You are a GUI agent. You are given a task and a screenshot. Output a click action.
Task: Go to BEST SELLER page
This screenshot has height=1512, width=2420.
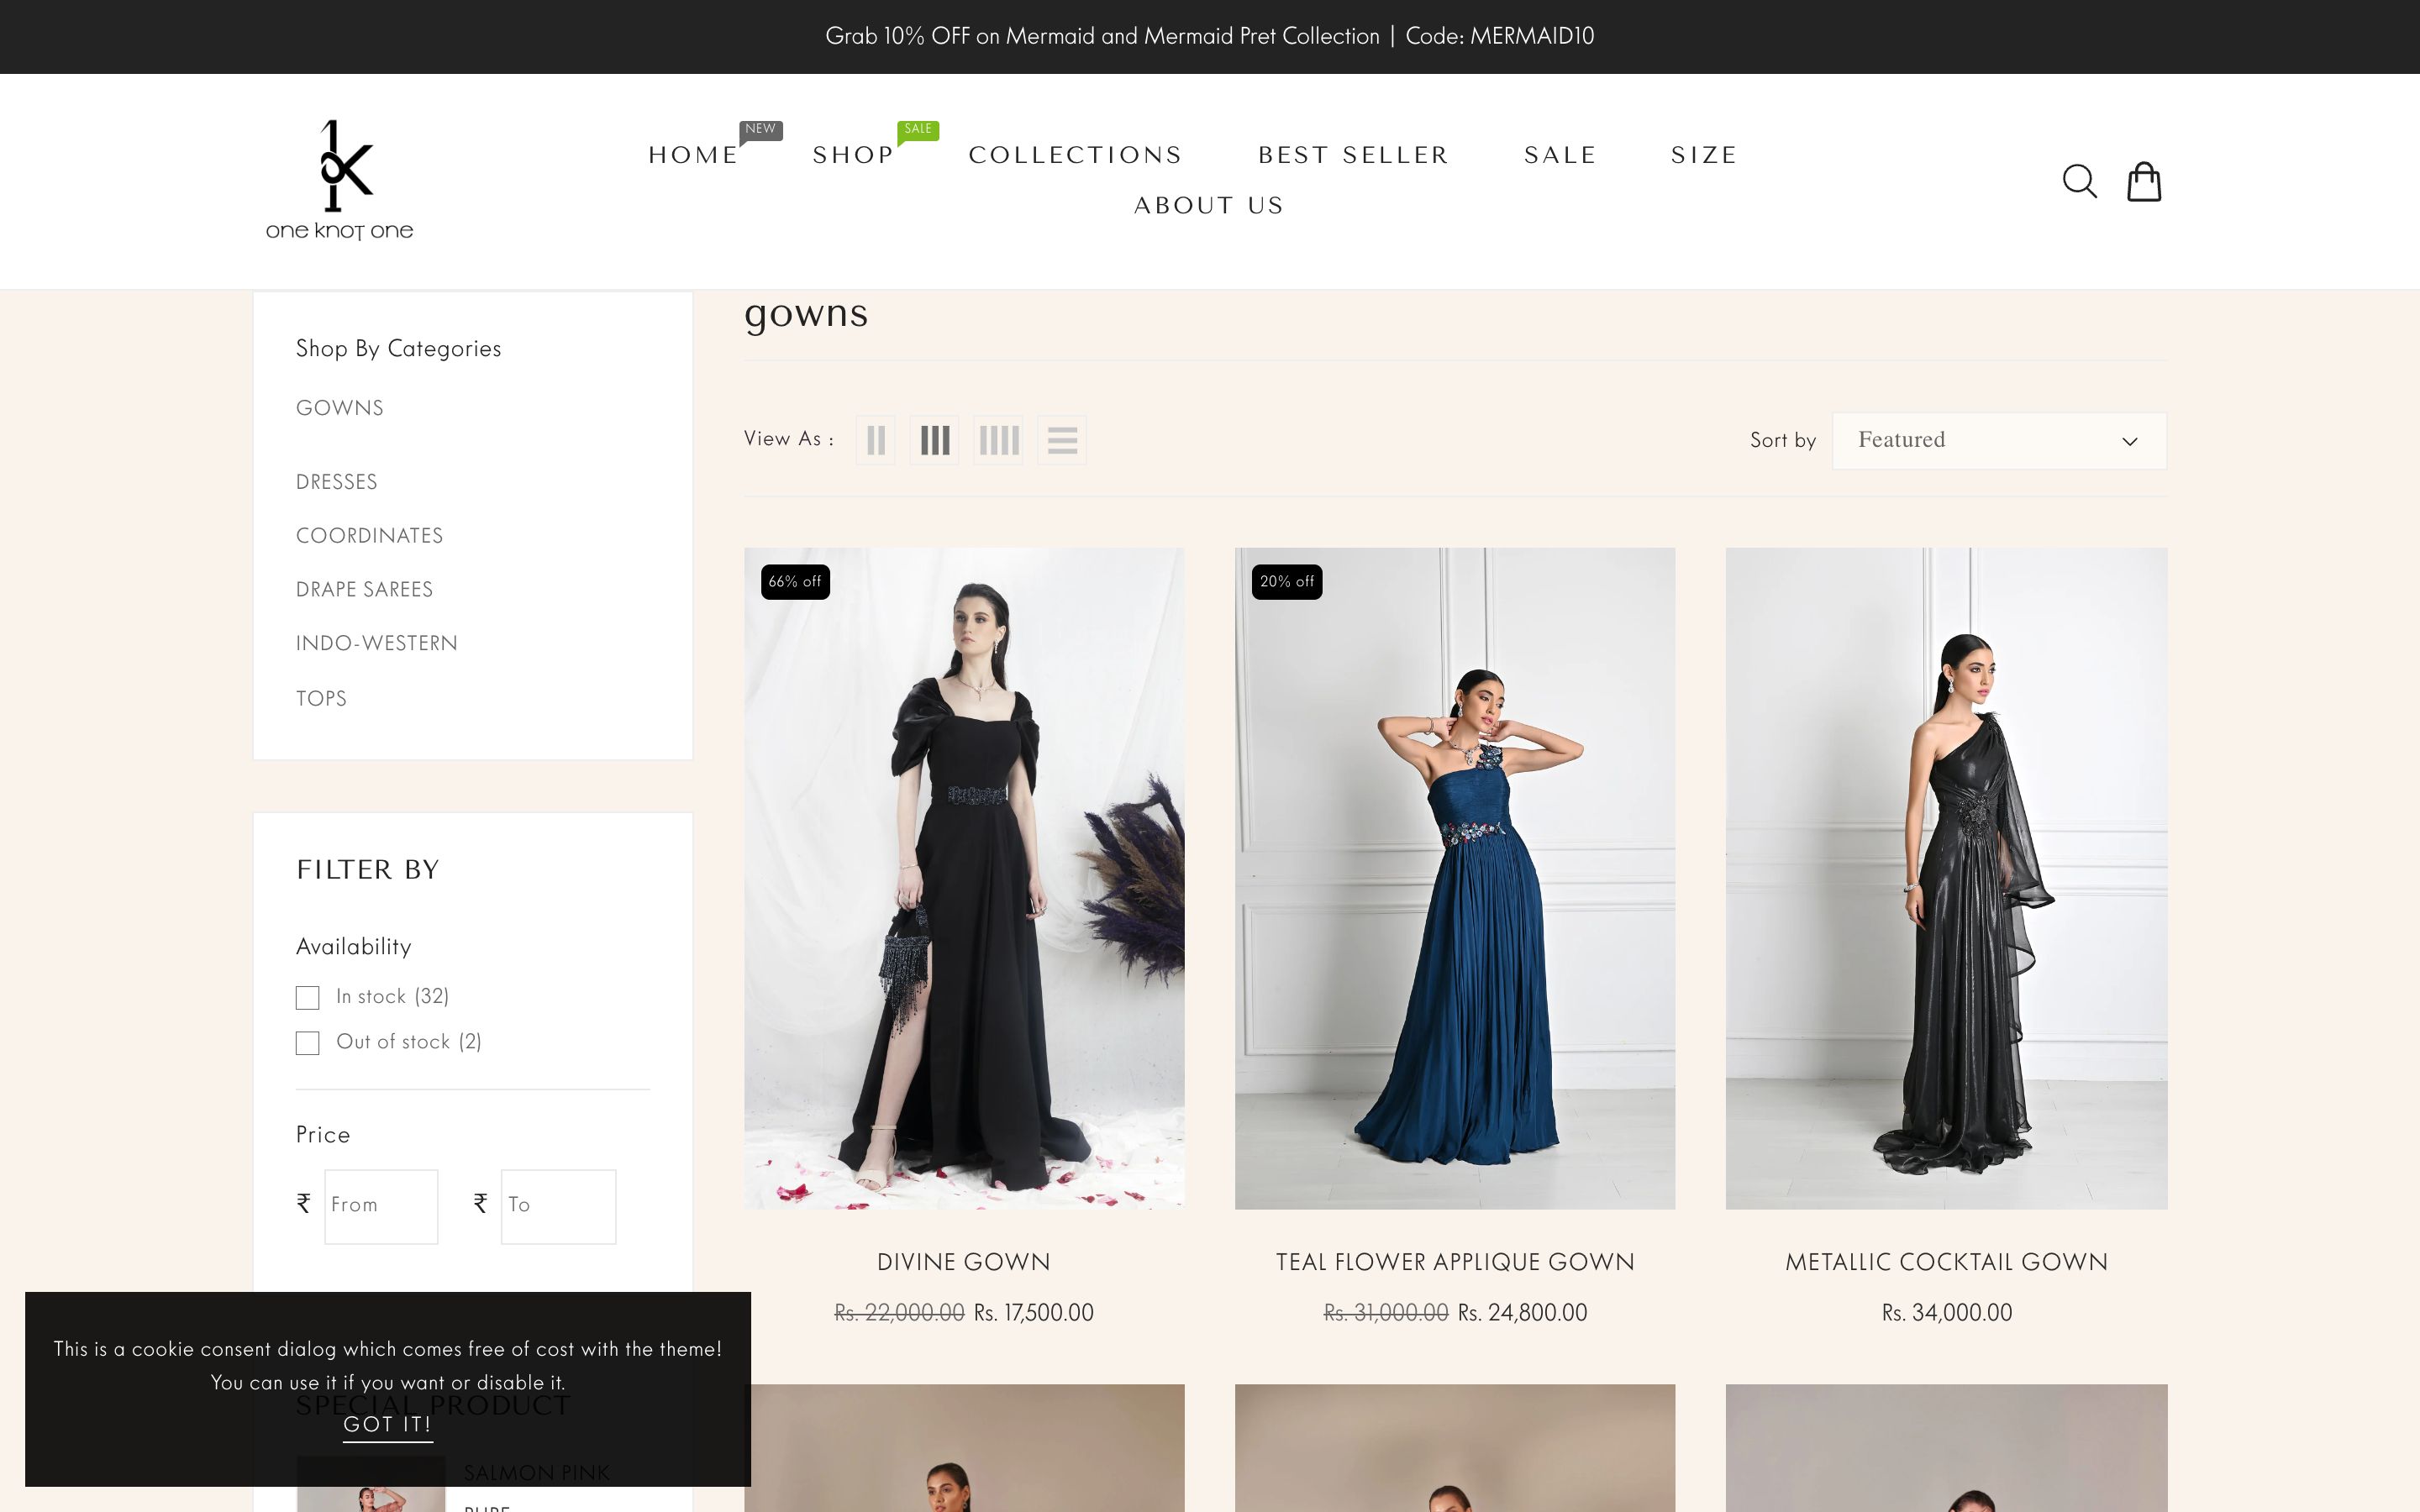click(1353, 155)
